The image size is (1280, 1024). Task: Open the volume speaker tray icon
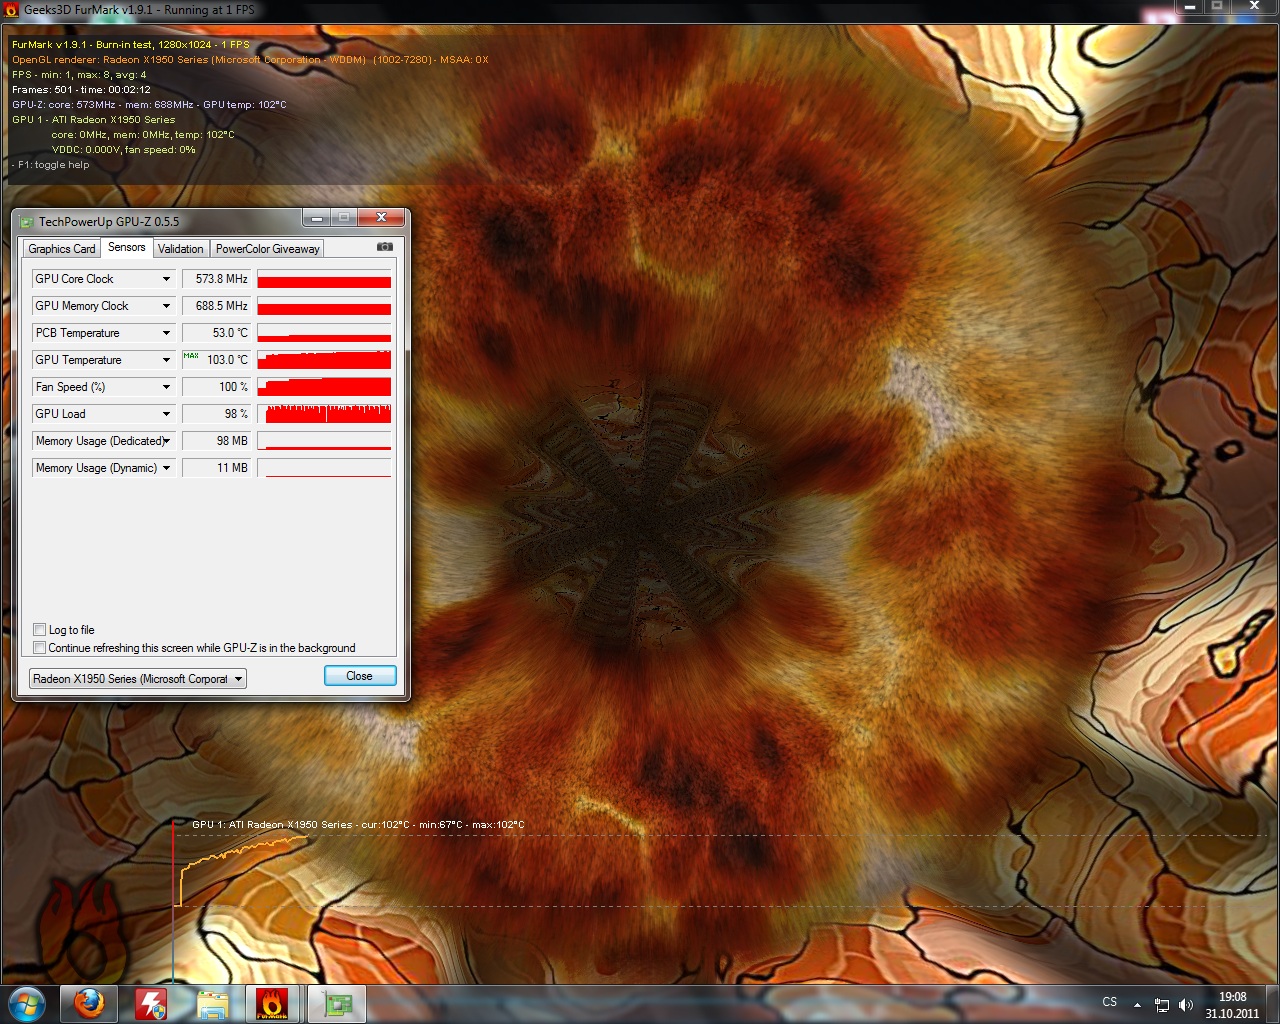(1186, 1005)
